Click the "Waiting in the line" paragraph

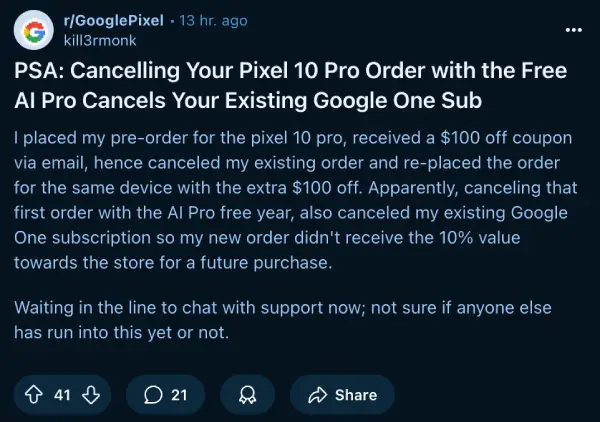(x=283, y=320)
